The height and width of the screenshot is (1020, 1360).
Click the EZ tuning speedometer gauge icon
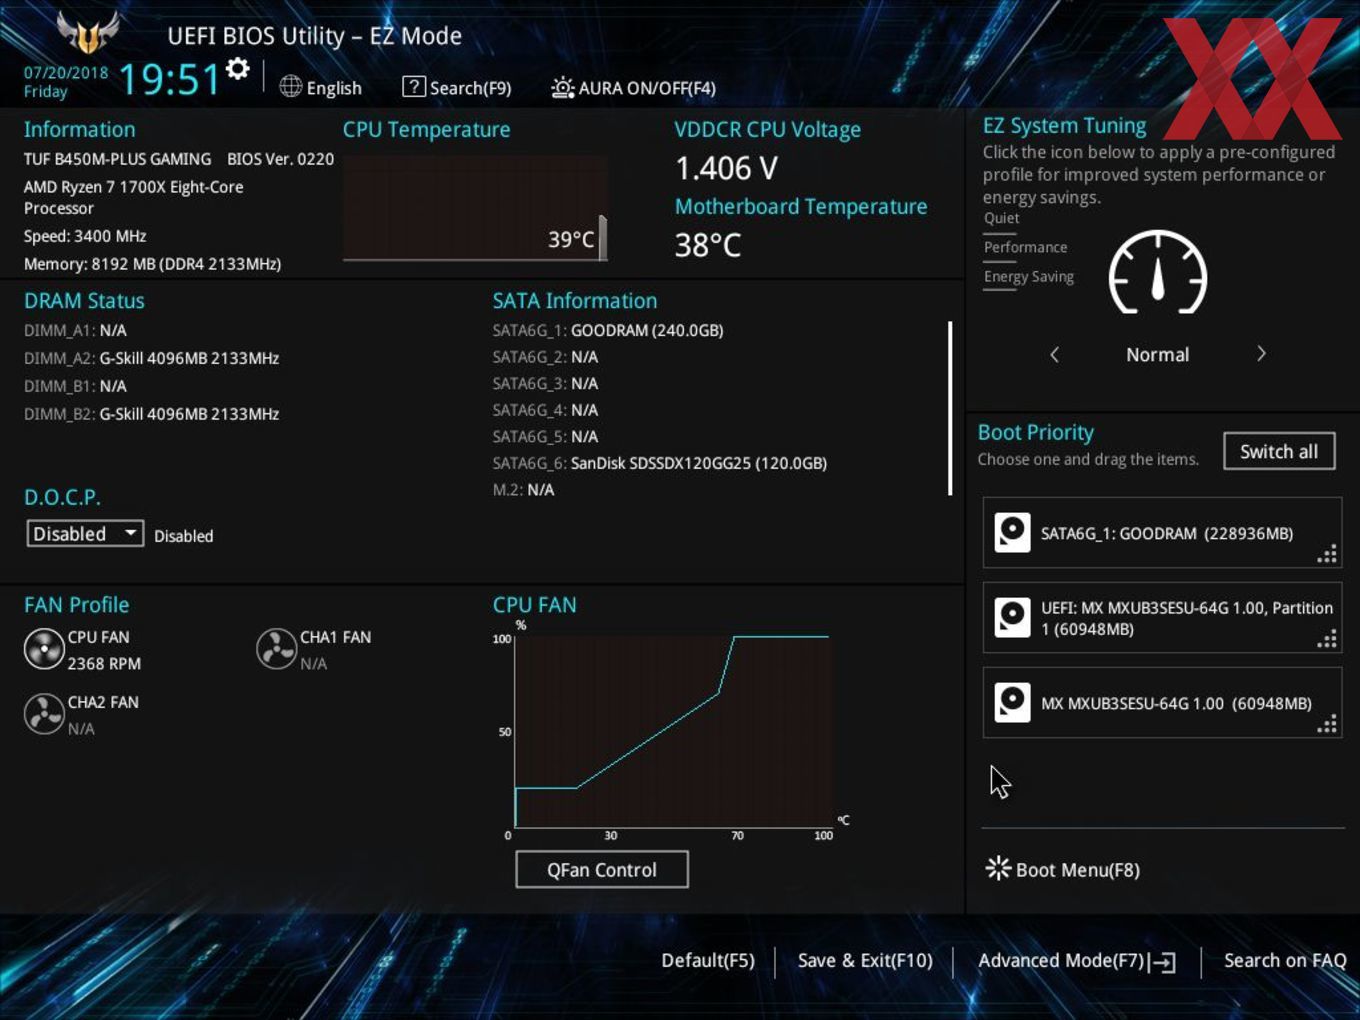[x=1158, y=272]
